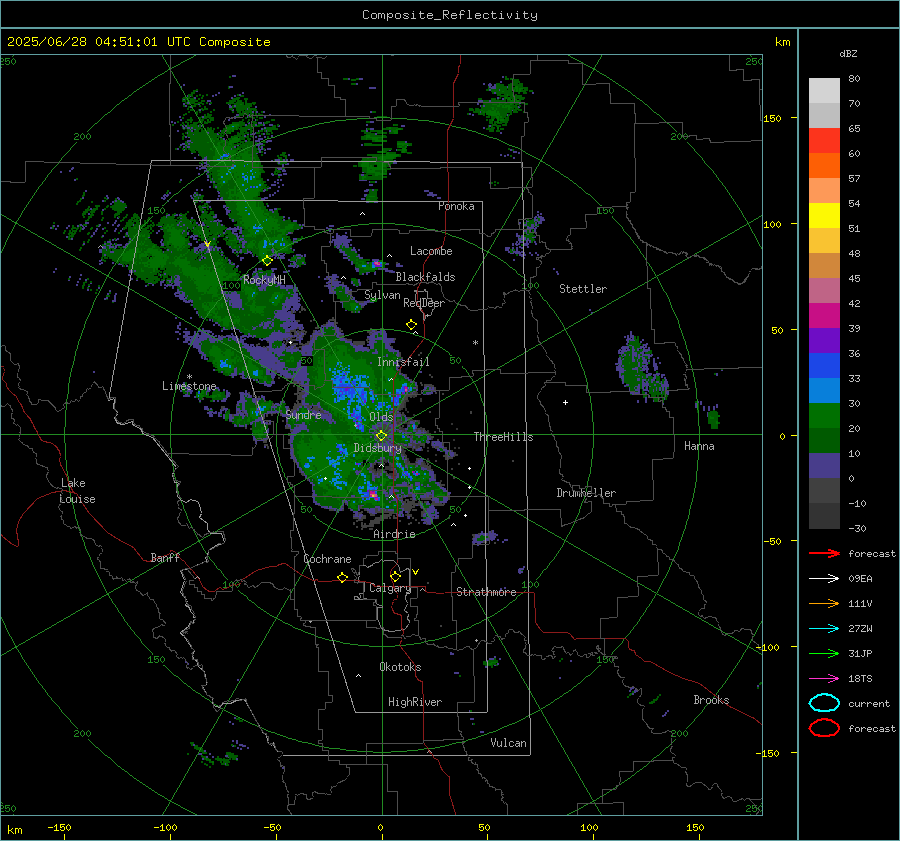Click the orange 57–60 dBZ swatch
This screenshot has height=841, width=900.
click(824, 165)
